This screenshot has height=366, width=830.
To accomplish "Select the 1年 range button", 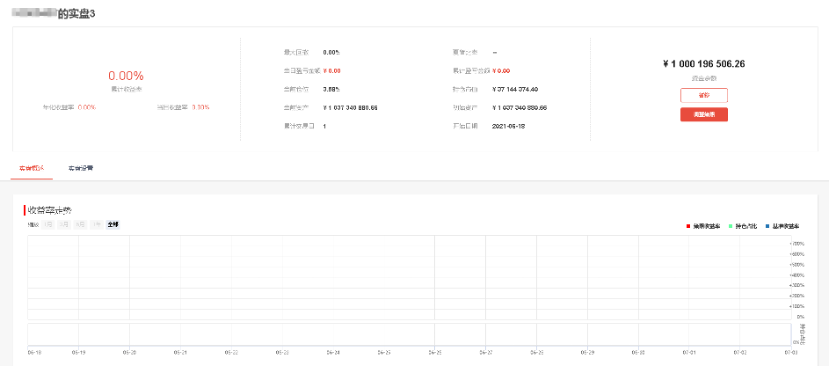I will point(96,225).
